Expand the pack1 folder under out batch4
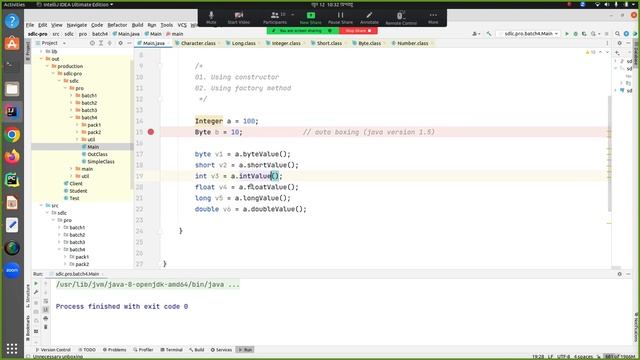 tap(77, 125)
